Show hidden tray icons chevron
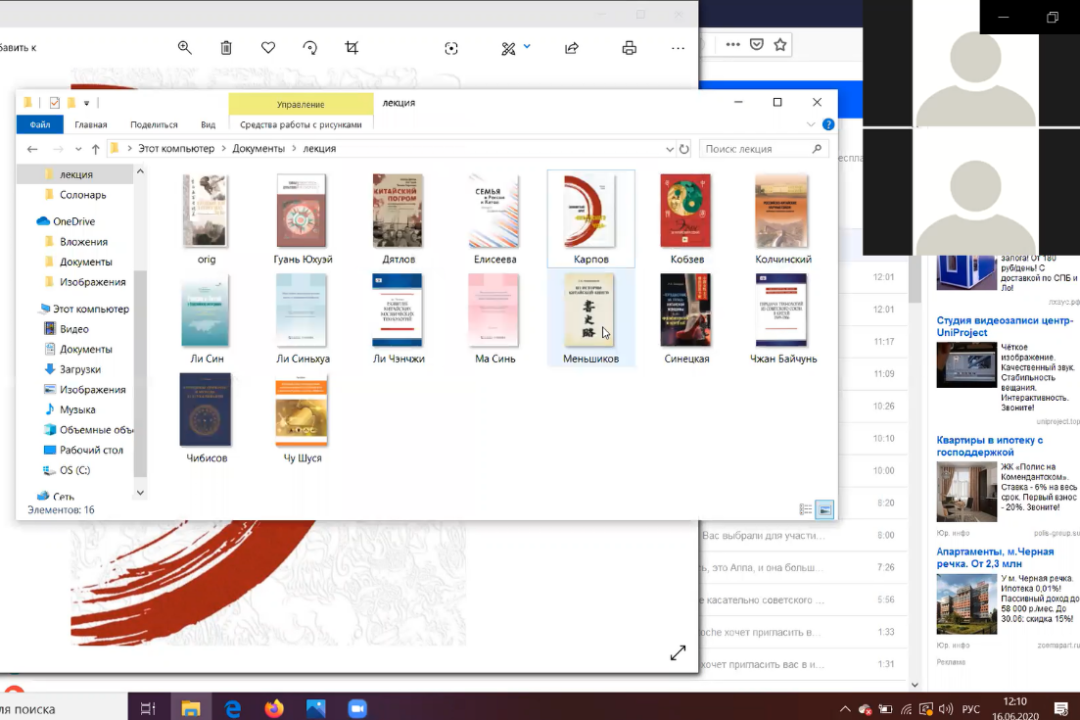This screenshot has height=720, width=1080. [x=845, y=709]
